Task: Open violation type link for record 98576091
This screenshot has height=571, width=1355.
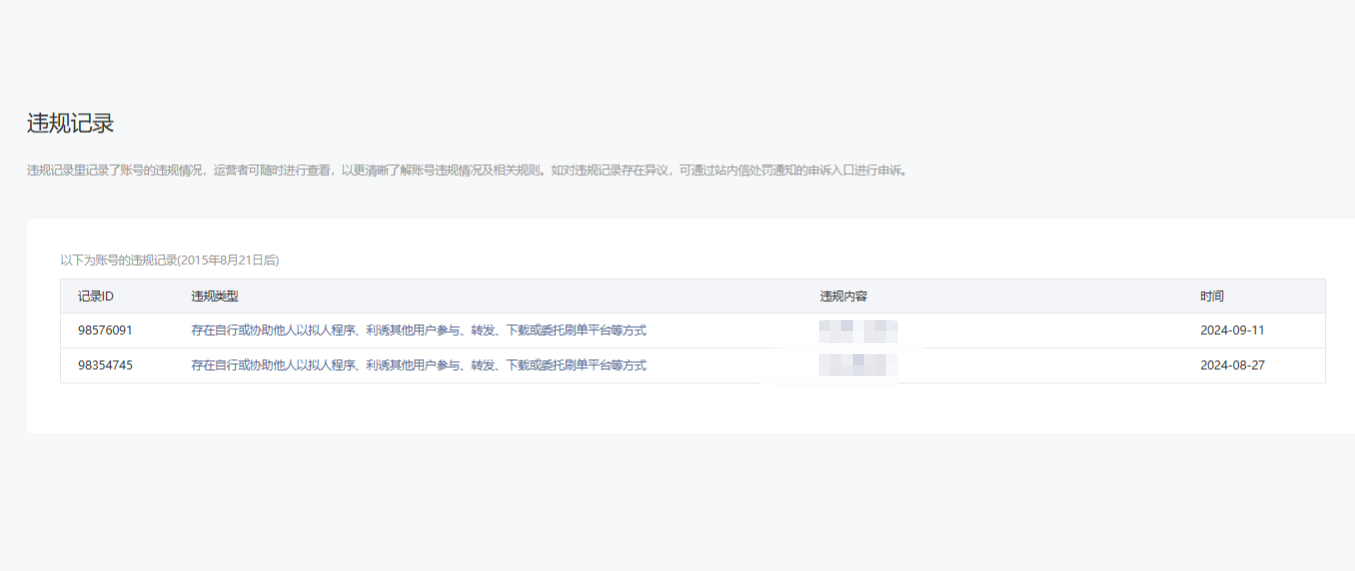Action: (x=418, y=330)
